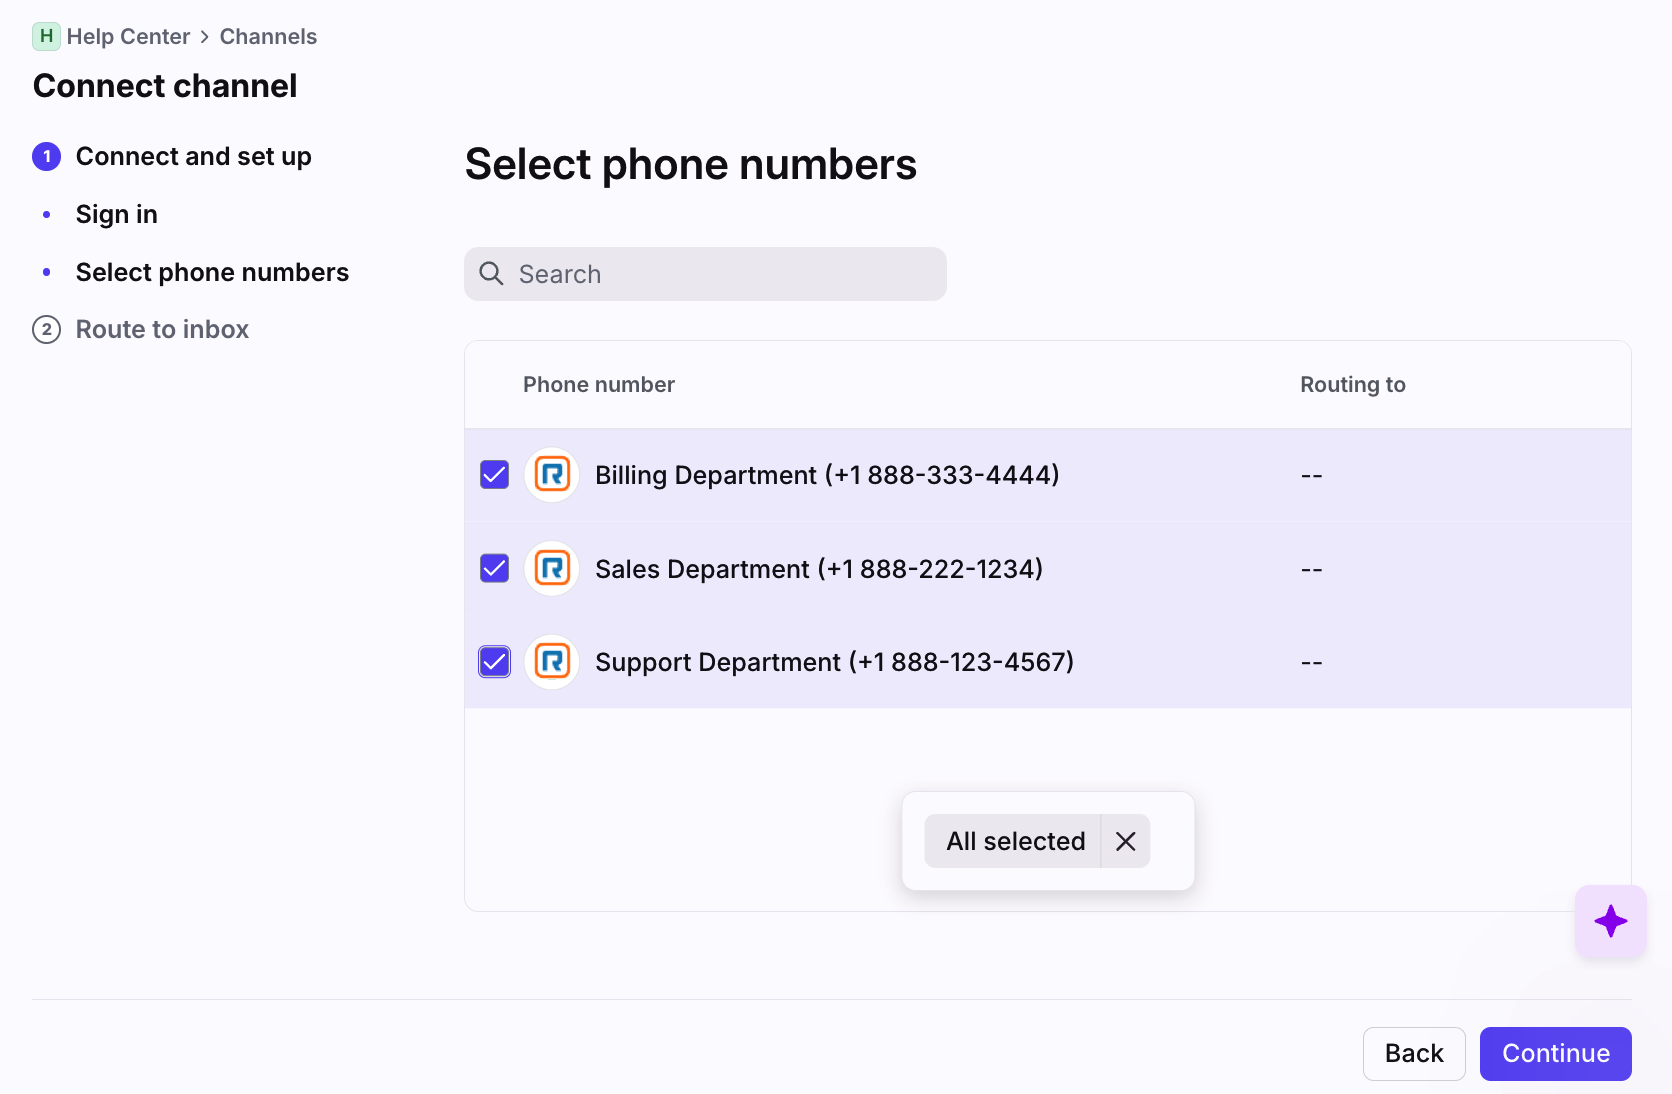Viewport: 1672px width, 1094px height.
Task: Clear selection with the X icon
Action: (x=1125, y=841)
